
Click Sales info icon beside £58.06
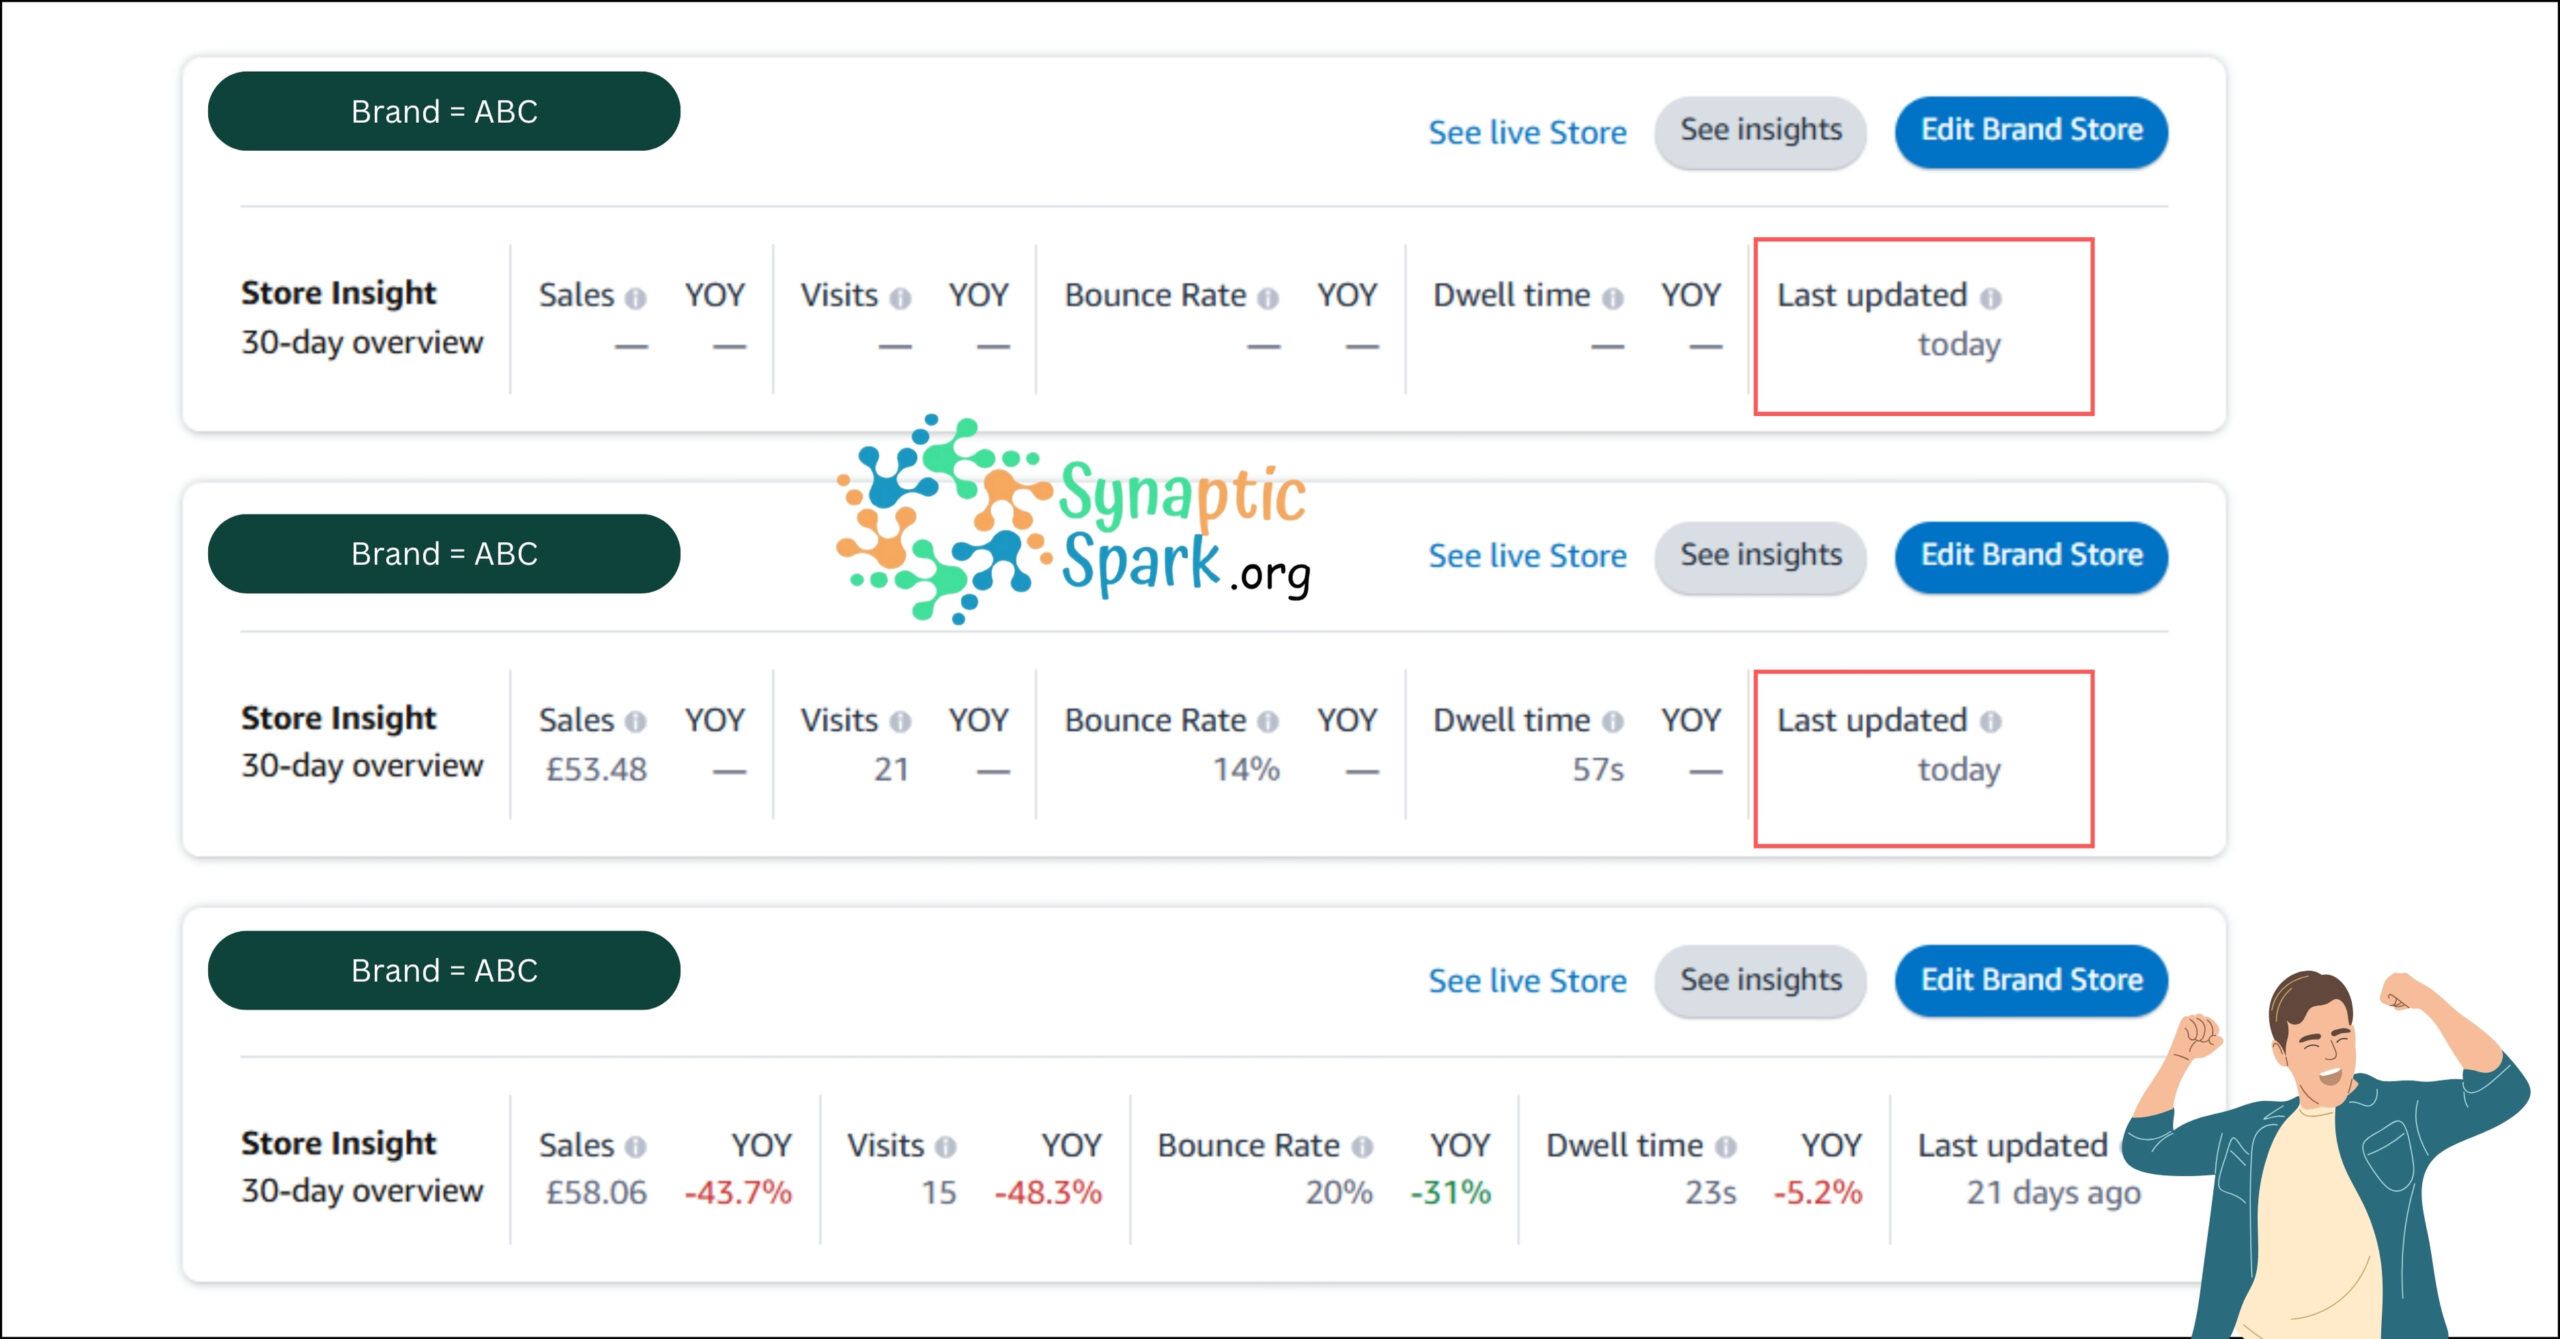[x=635, y=1147]
